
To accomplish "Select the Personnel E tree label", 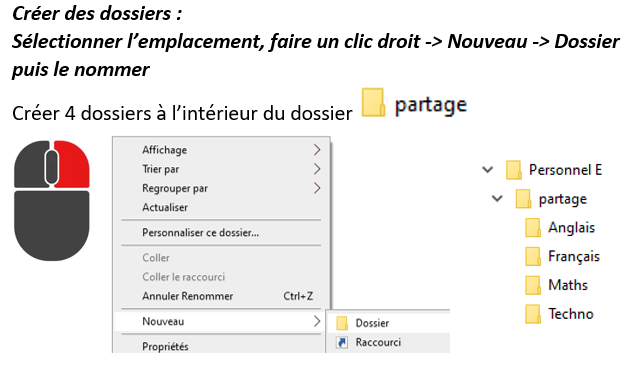I will [565, 170].
